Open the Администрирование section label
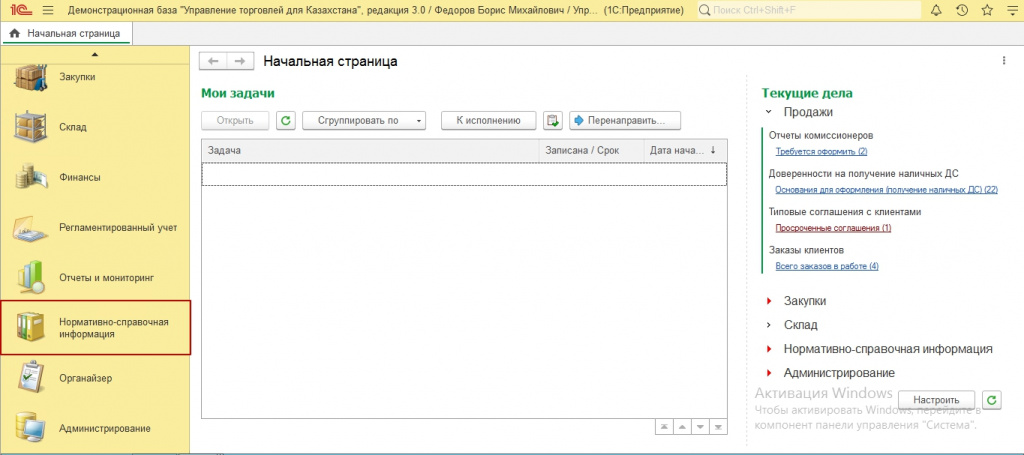The height and width of the screenshot is (455, 1024). click(x=104, y=429)
